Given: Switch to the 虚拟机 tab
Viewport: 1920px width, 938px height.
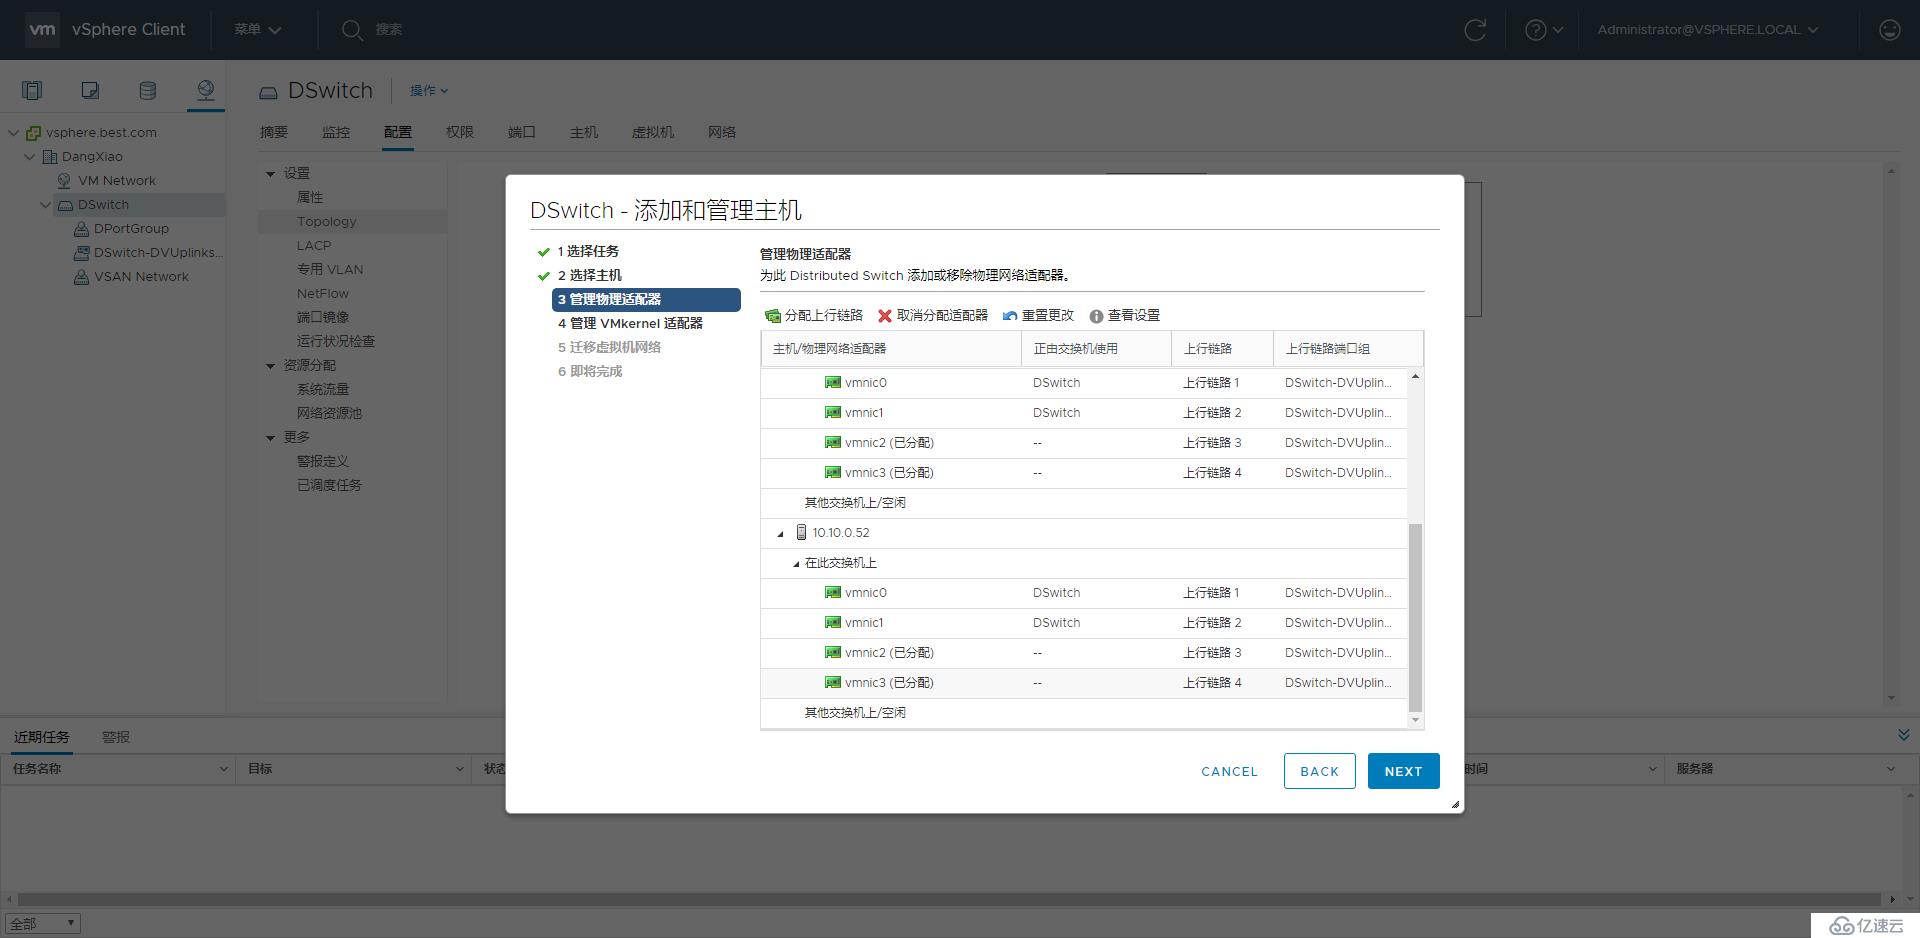Looking at the screenshot, I should 653,132.
